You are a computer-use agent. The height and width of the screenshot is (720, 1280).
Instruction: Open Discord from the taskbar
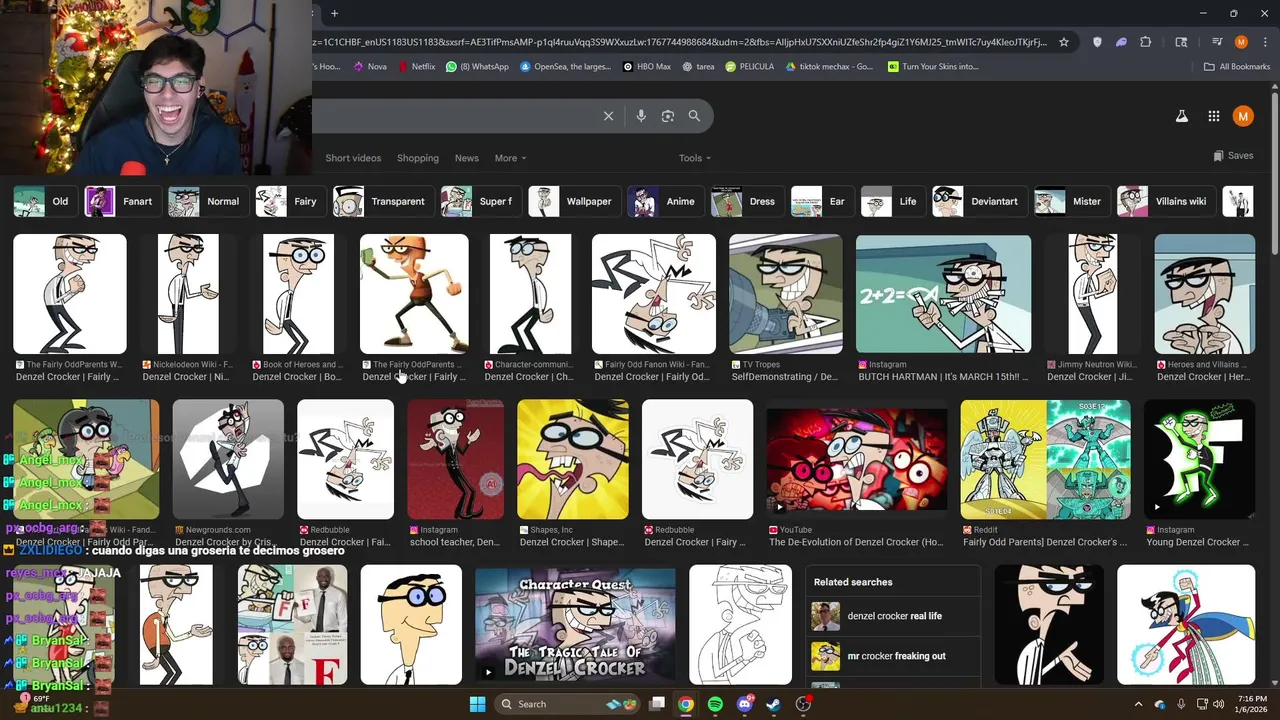[744, 704]
